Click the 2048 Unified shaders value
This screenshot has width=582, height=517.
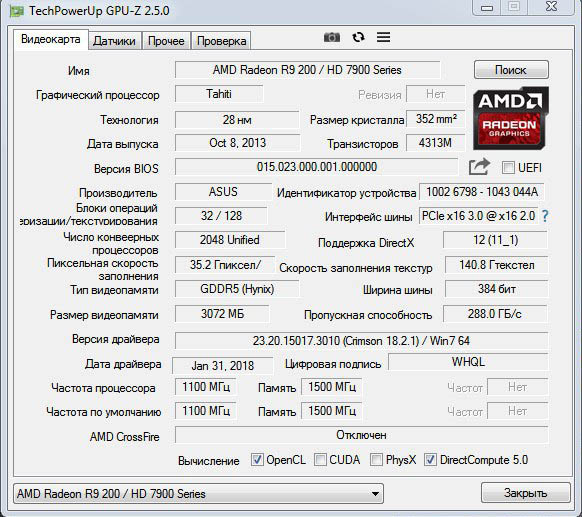(230, 240)
